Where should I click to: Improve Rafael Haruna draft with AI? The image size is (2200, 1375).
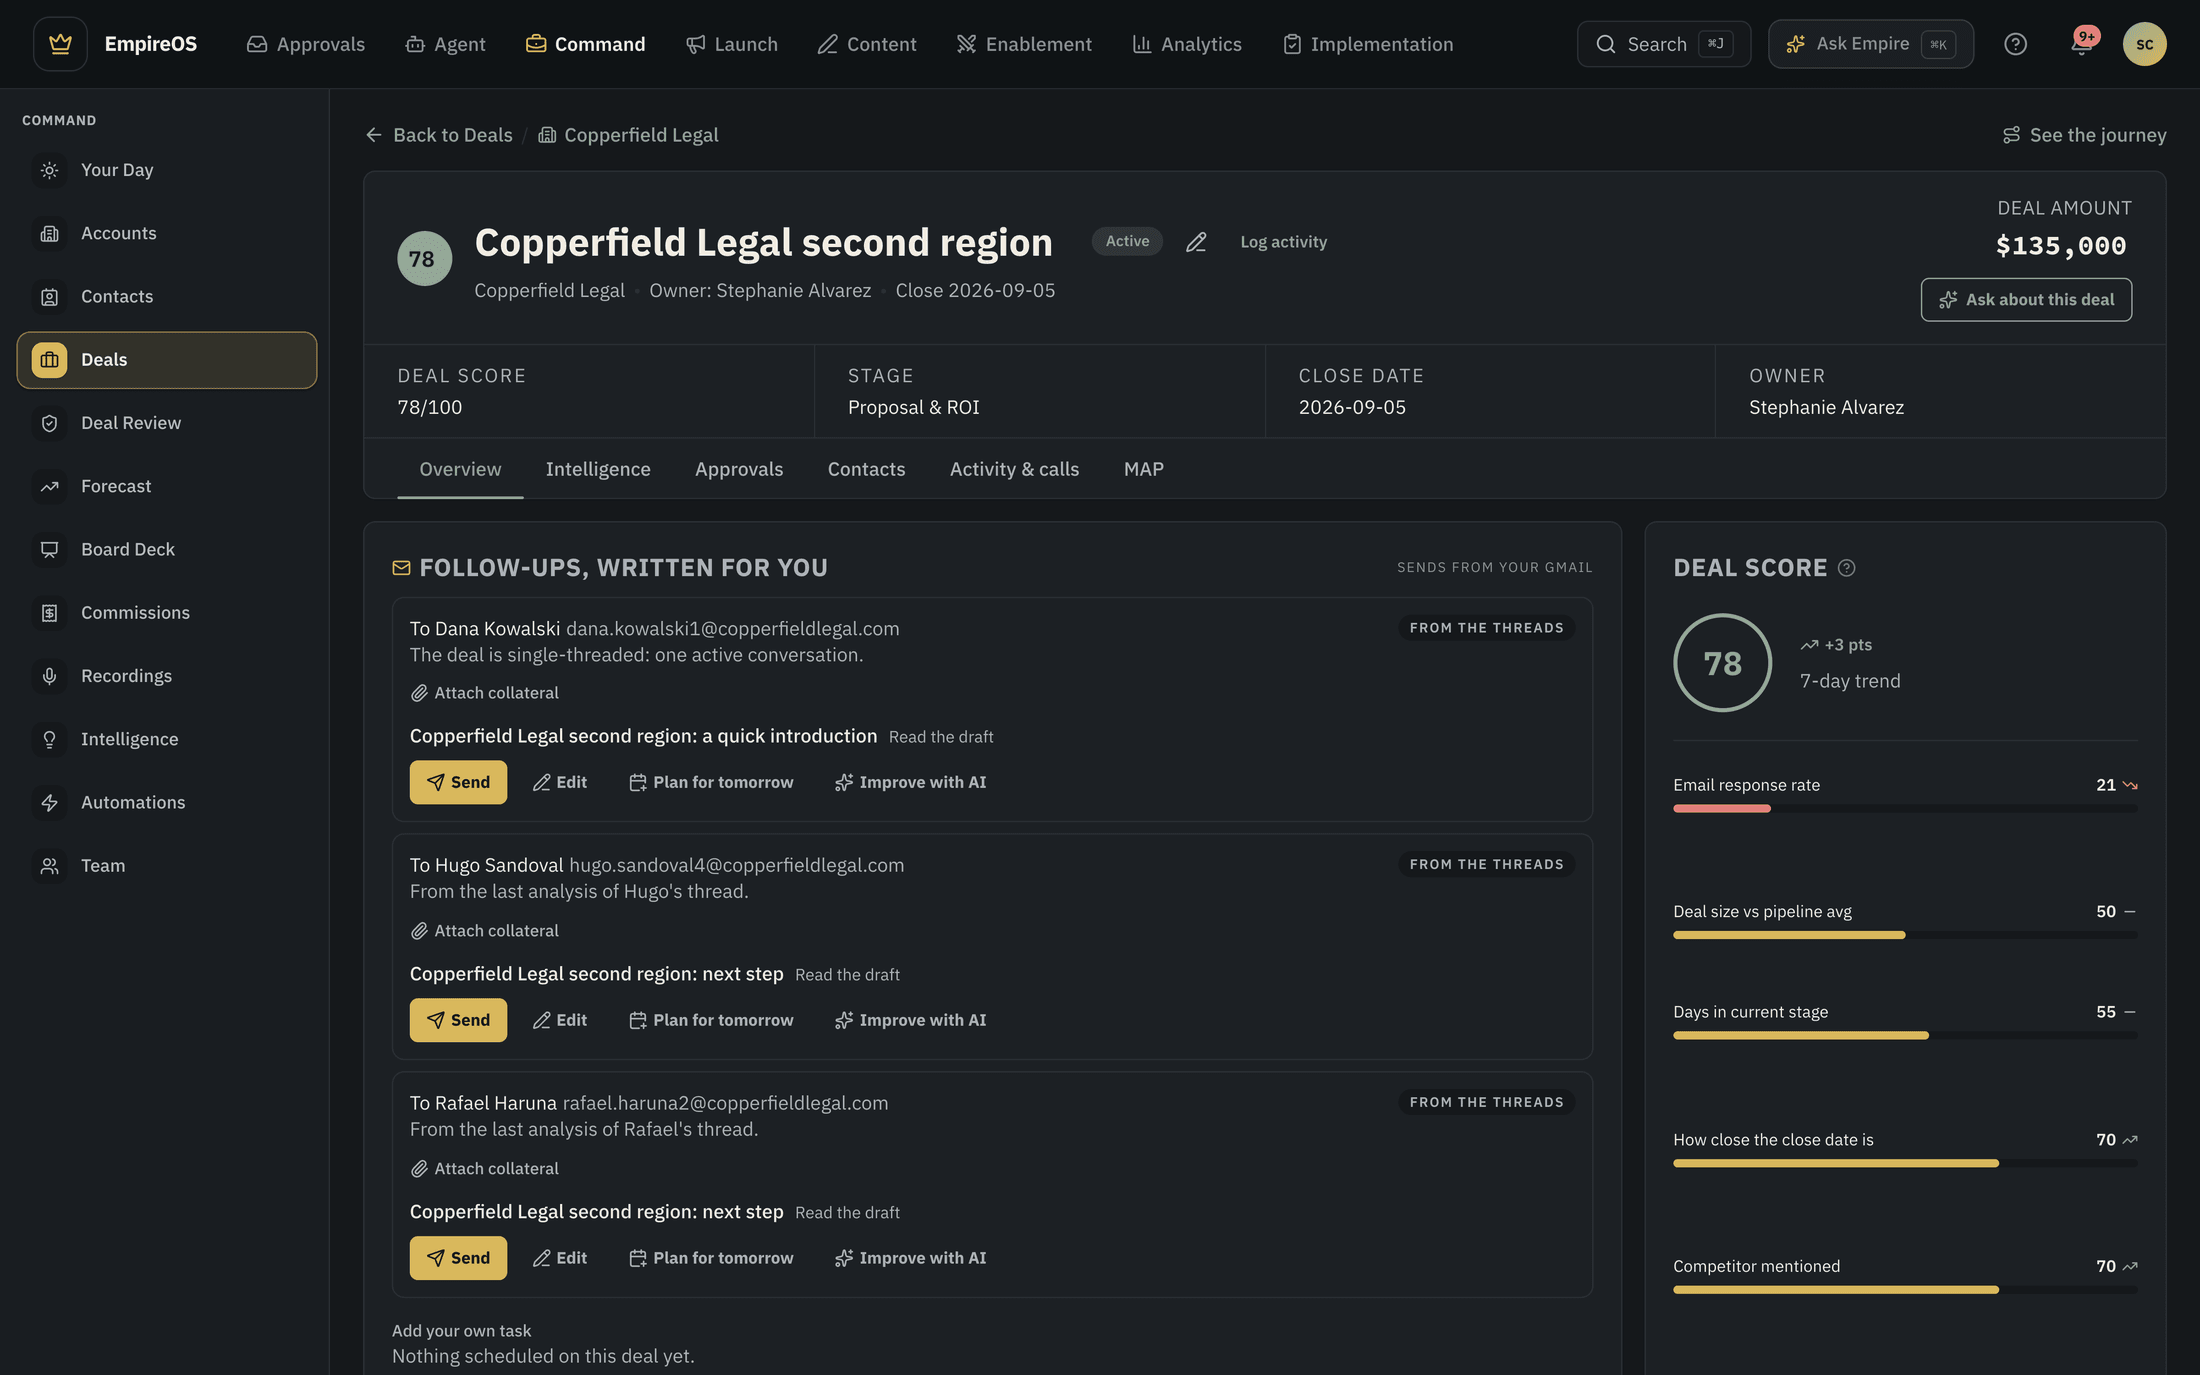point(911,1258)
